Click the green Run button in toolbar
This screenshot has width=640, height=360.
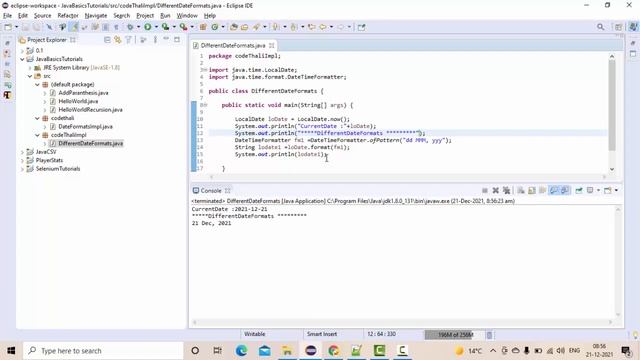coord(147,27)
